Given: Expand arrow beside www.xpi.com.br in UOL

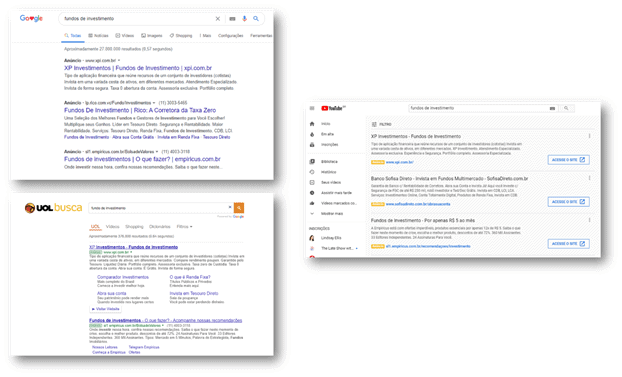Looking at the screenshot, I should [131, 252].
